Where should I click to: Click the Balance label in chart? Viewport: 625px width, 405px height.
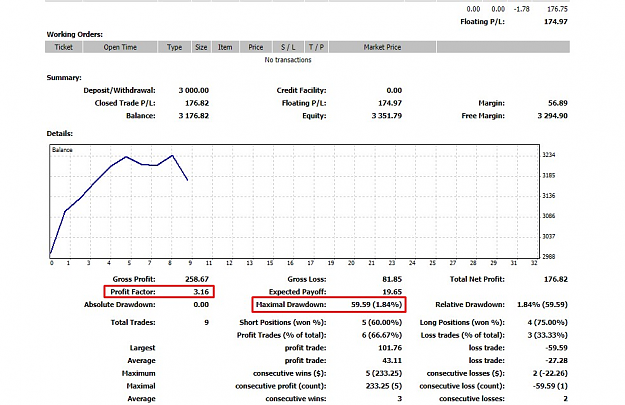point(62,150)
